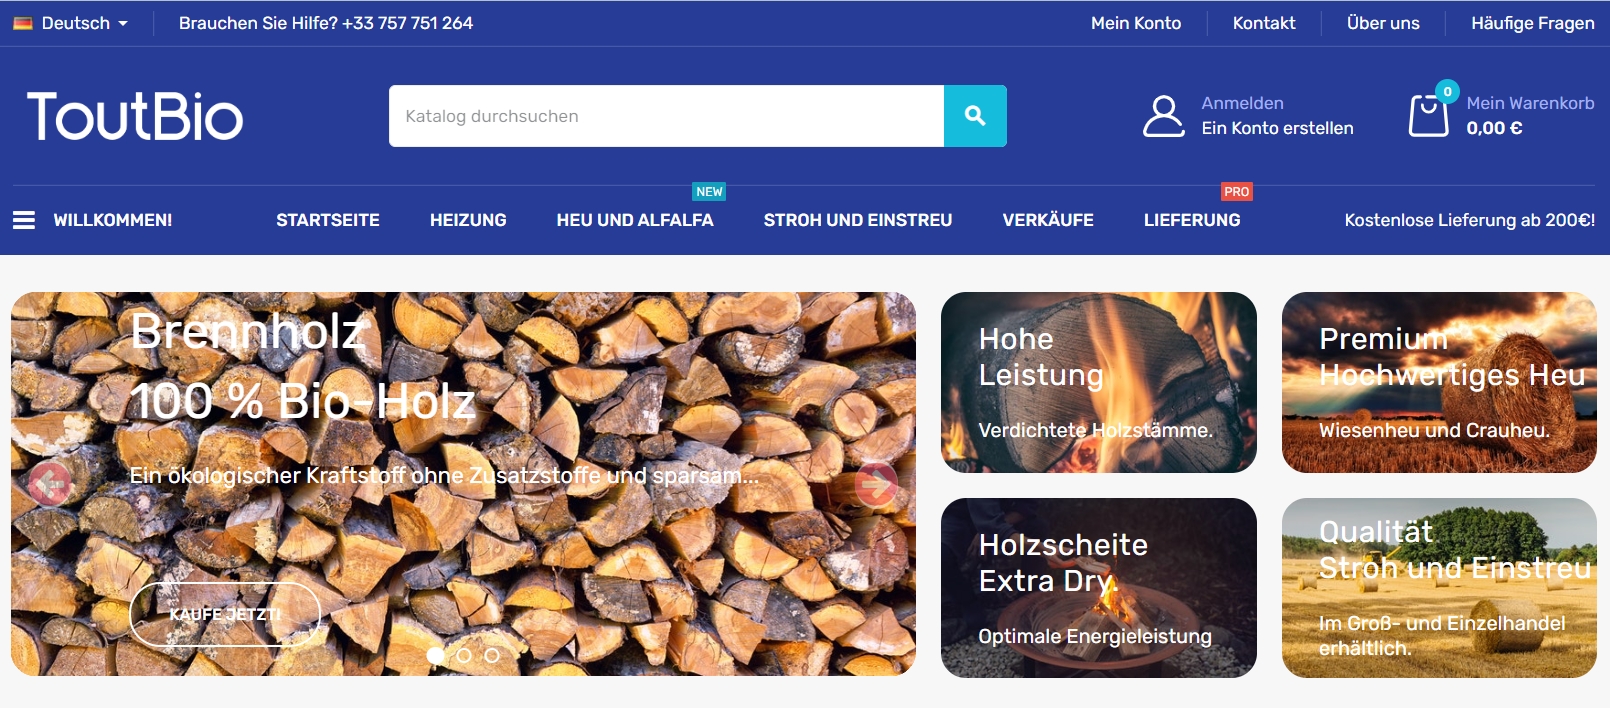1610x708 pixels.
Task: Click the user account icon
Action: pos(1164,116)
